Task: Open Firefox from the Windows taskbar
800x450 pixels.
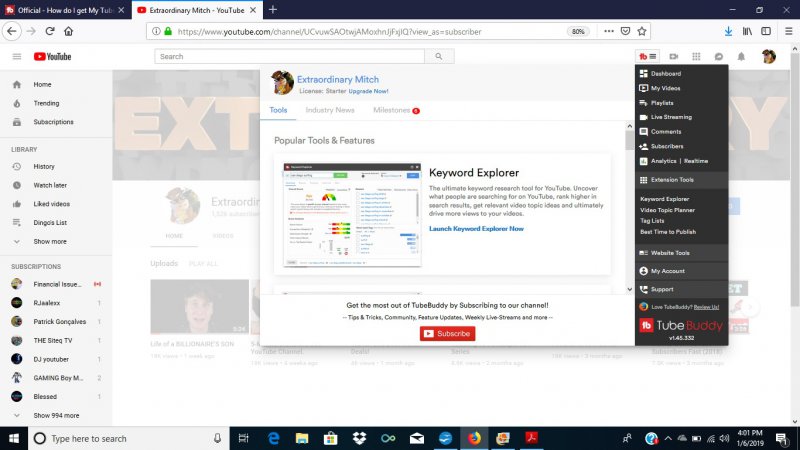Action: (475, 438)
